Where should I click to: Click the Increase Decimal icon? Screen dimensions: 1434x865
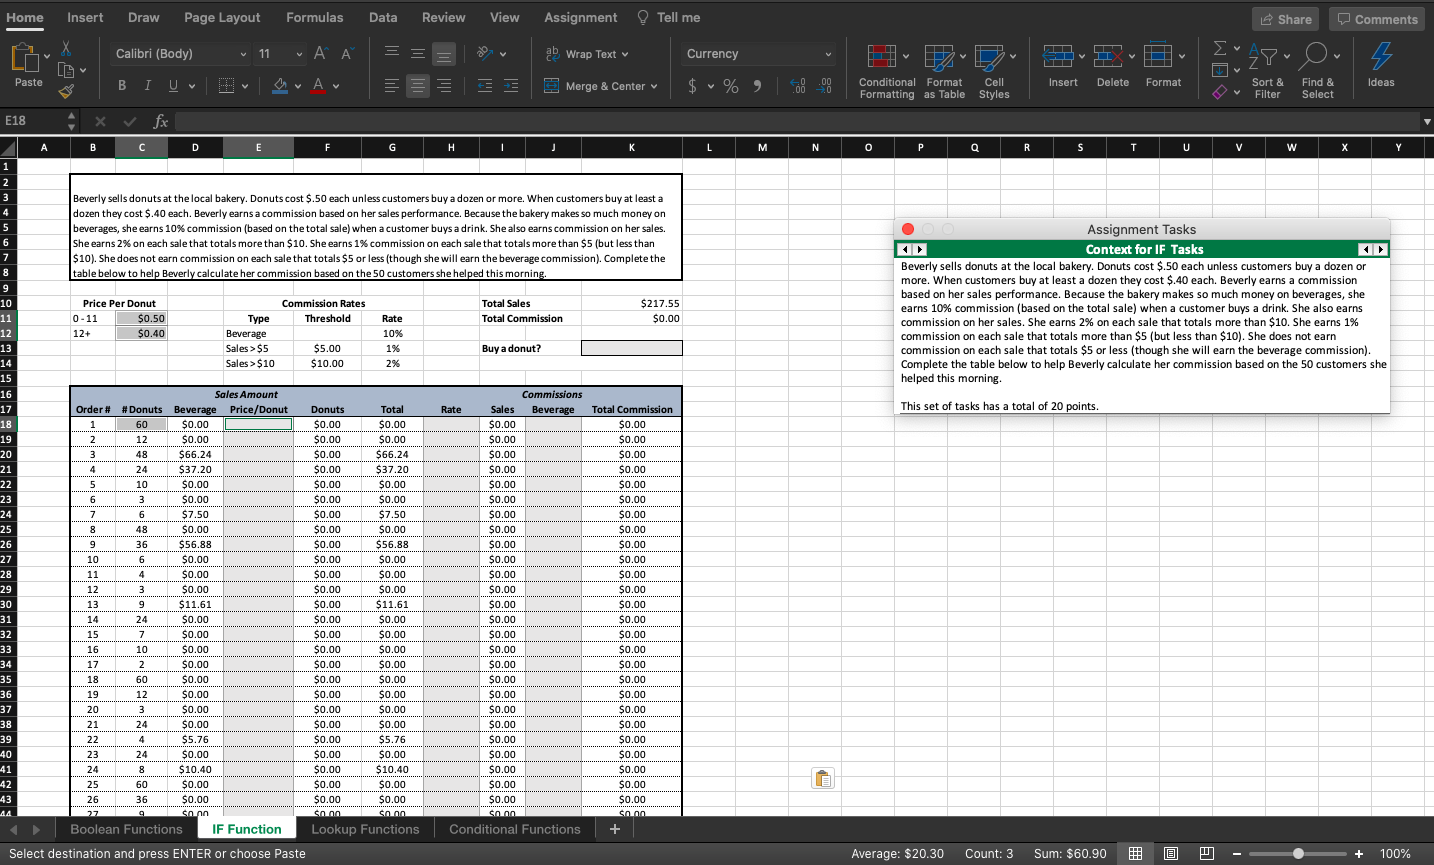pos(798,86)
